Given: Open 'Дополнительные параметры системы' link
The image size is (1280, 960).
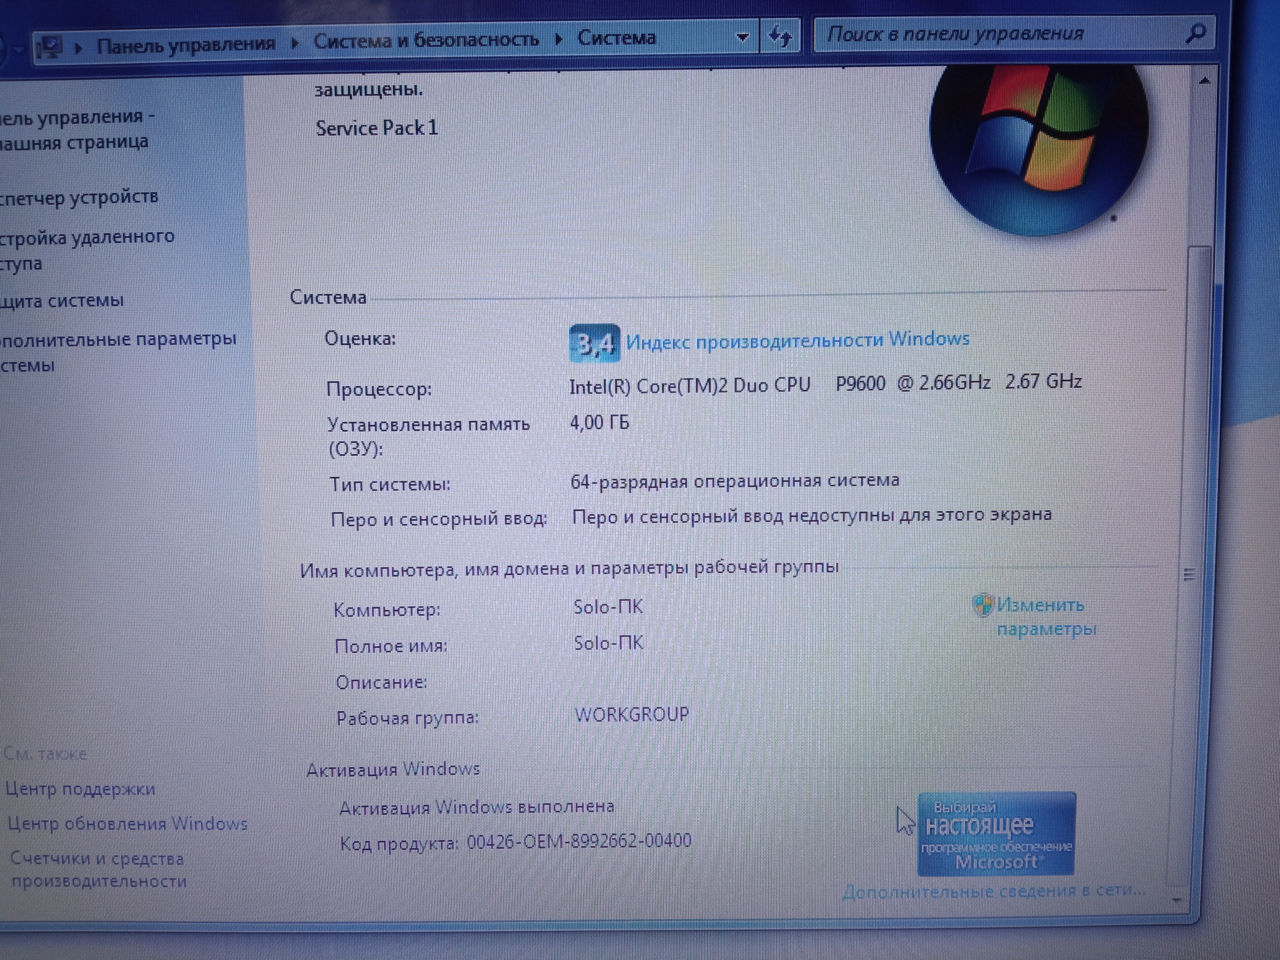Looking at the screenshot, I should point(118,352).
